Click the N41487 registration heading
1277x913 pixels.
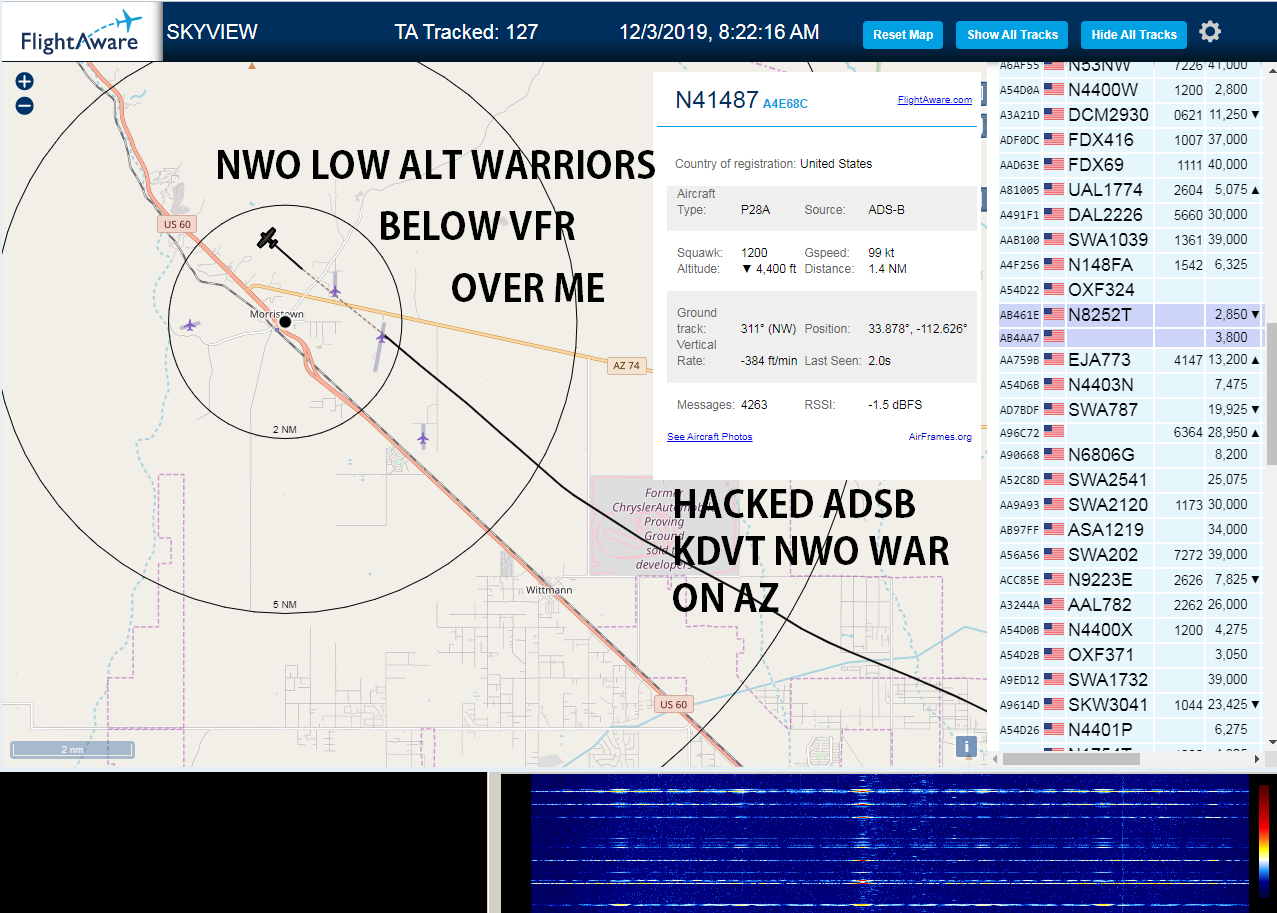coord(717,99)
